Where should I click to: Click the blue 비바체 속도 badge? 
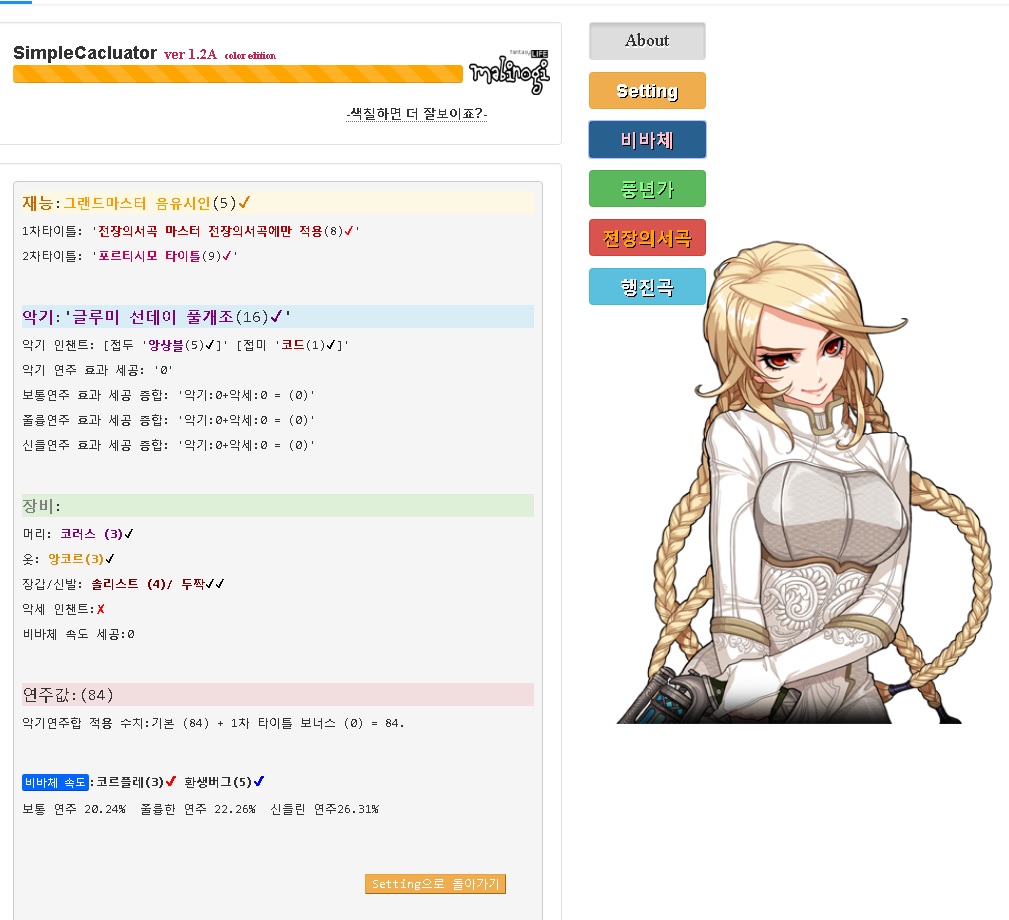[56, 782]
